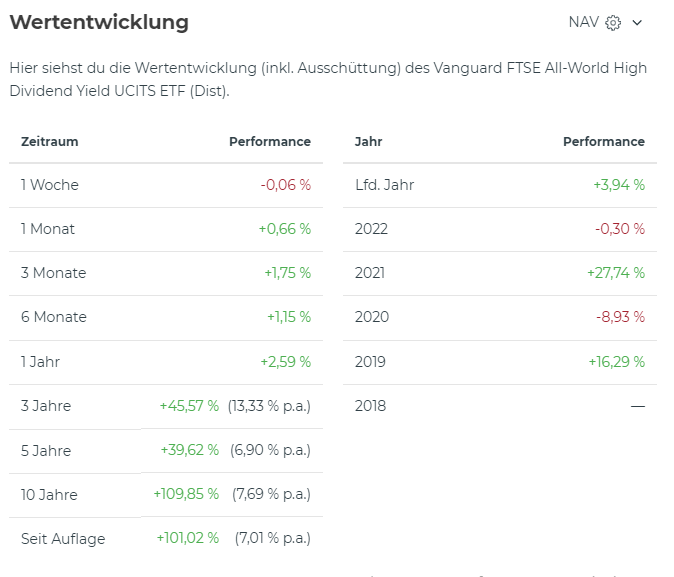
Task: Click the 2019 performance value +16,29 %
Action: 616,362
